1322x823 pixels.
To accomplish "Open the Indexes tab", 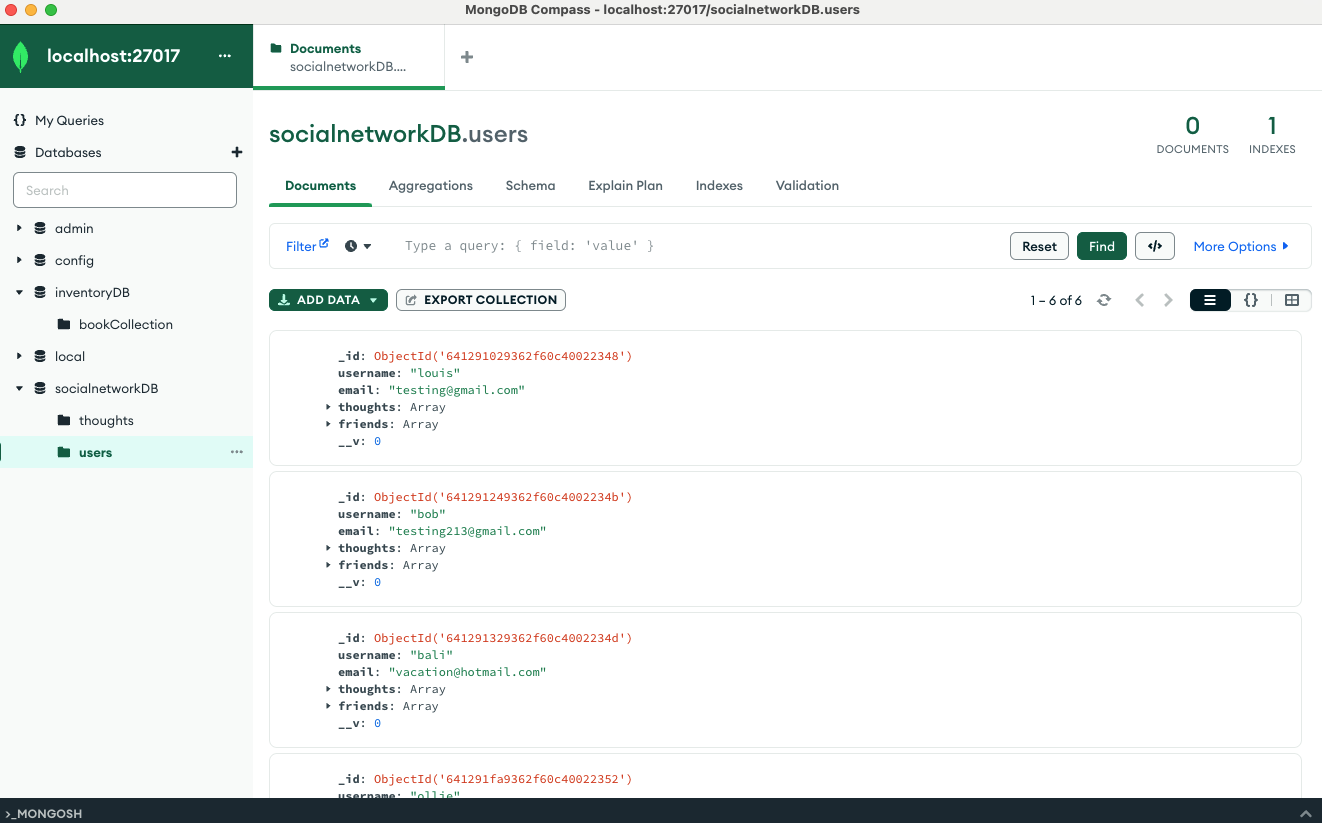I will [x=718, y=185].
